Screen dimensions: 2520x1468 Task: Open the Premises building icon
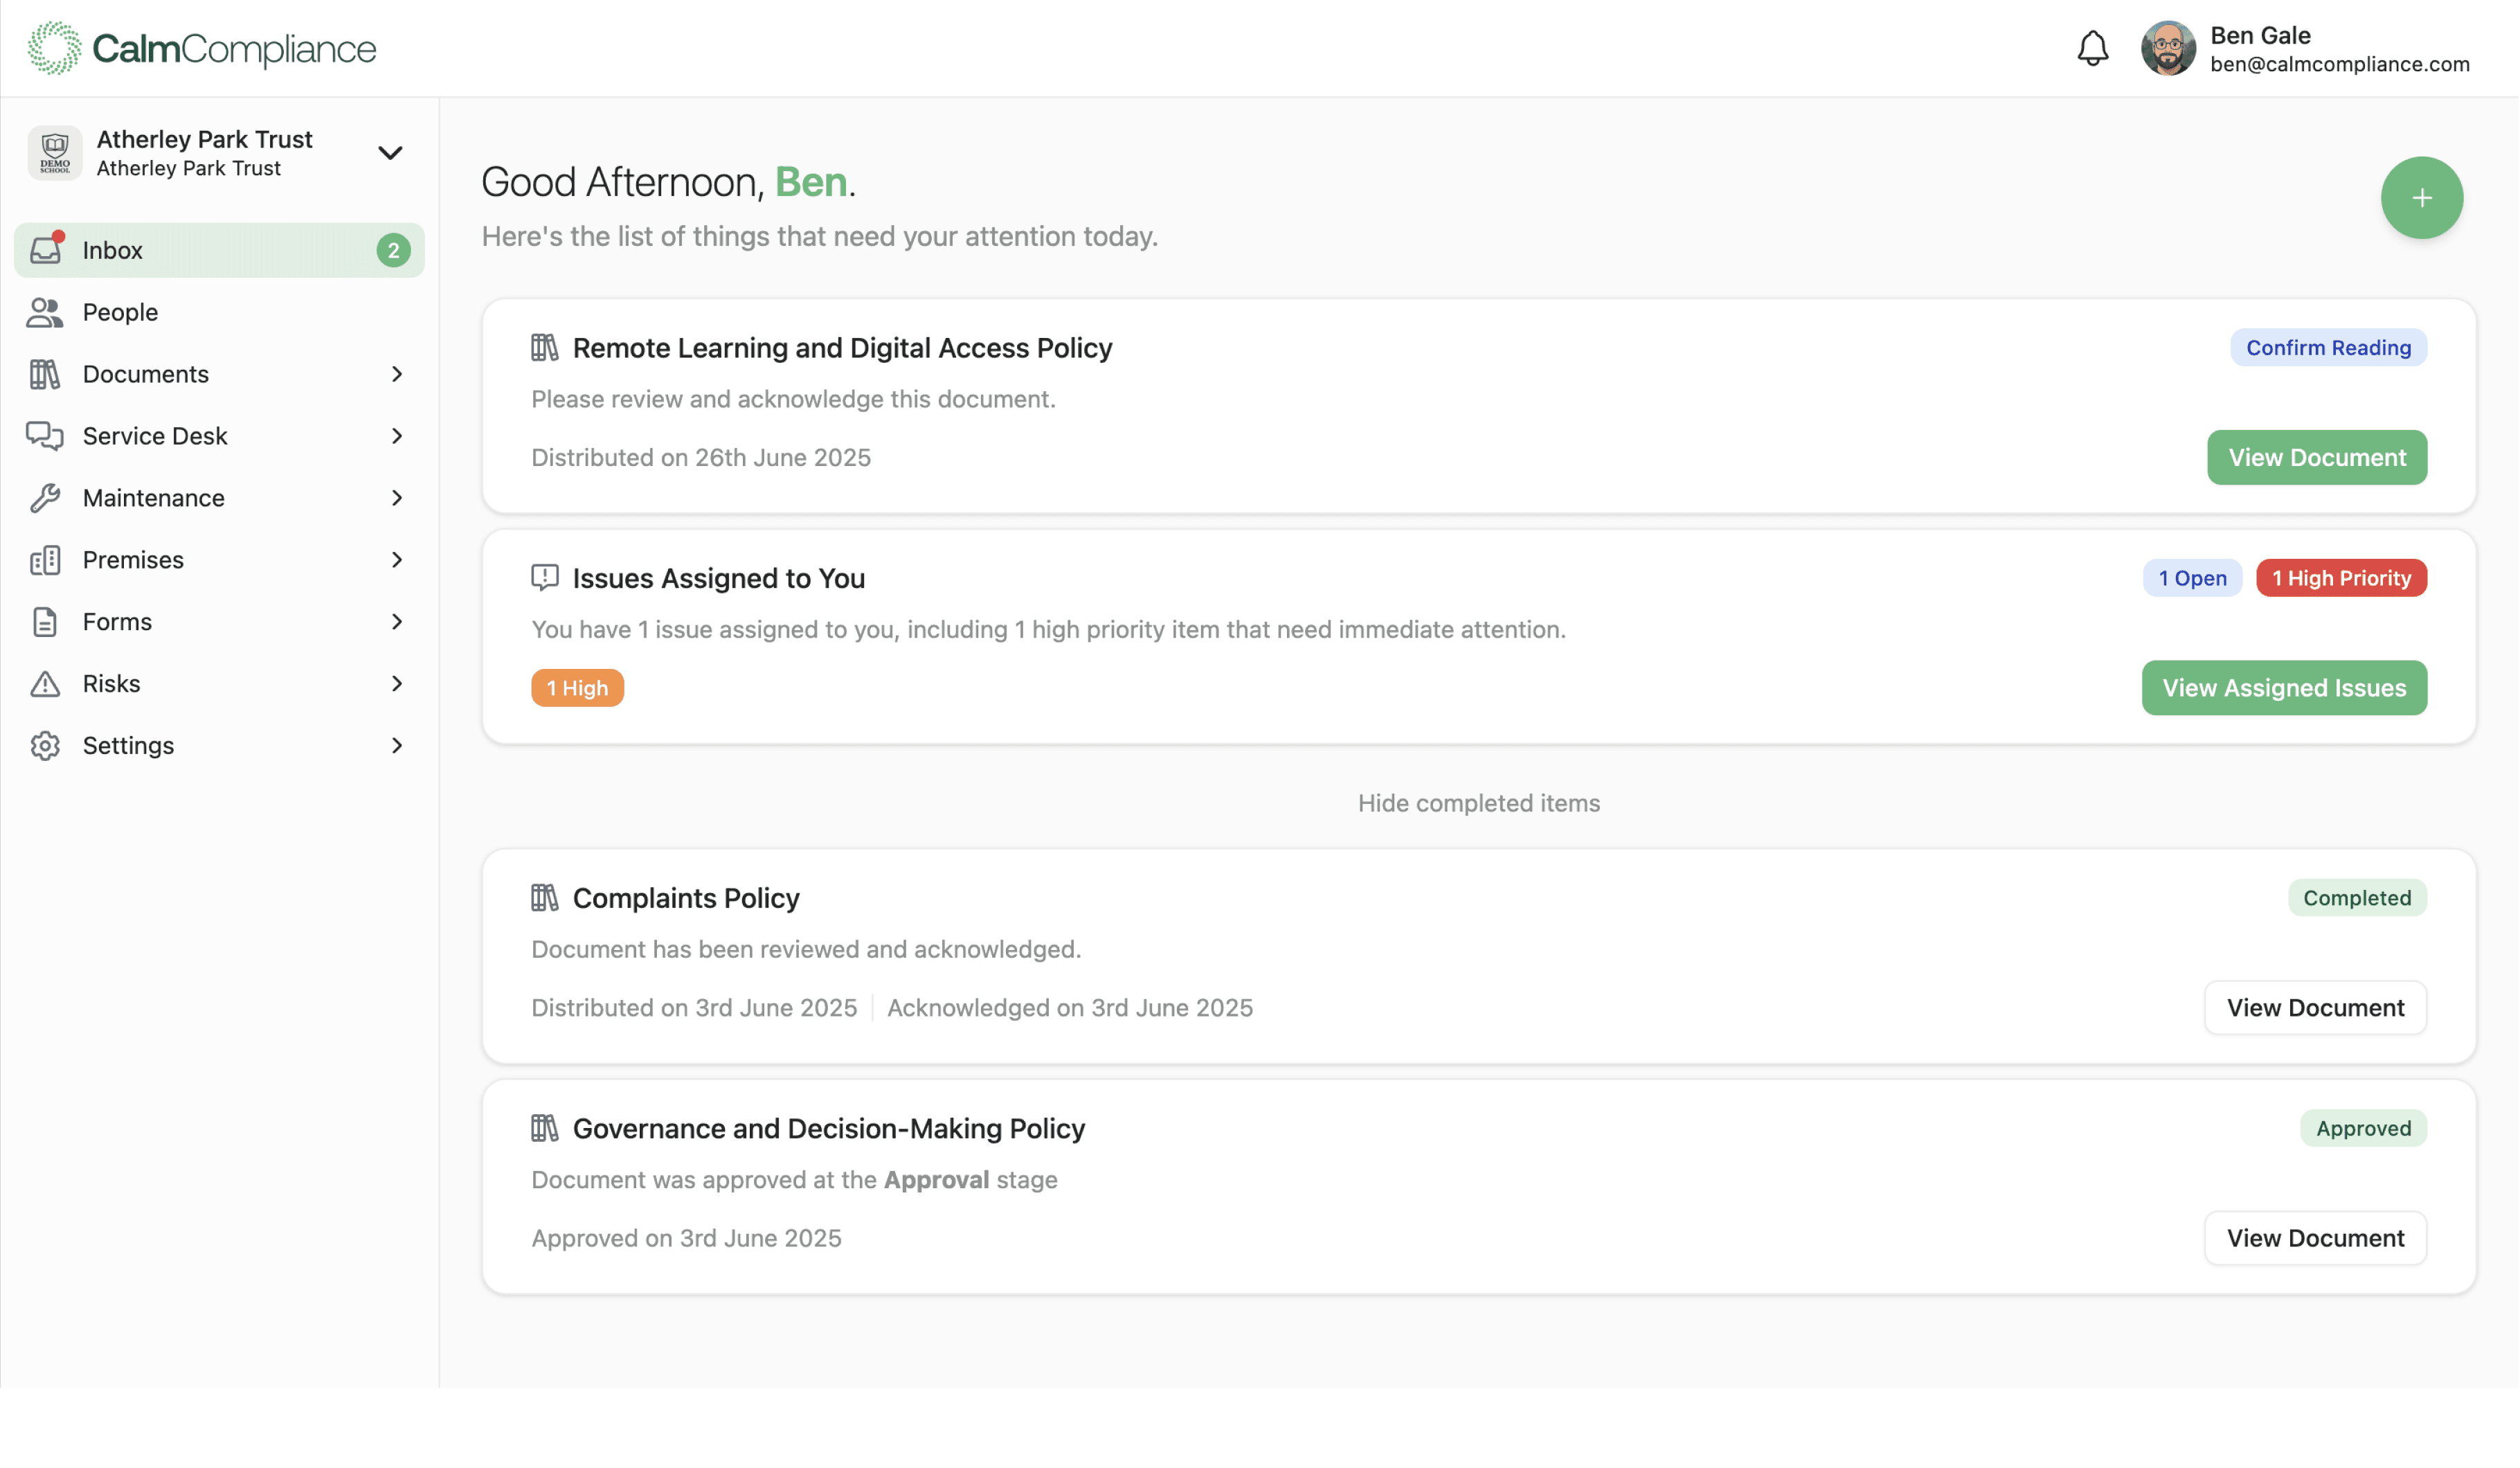pyautogui.click(x=44, y=559)
